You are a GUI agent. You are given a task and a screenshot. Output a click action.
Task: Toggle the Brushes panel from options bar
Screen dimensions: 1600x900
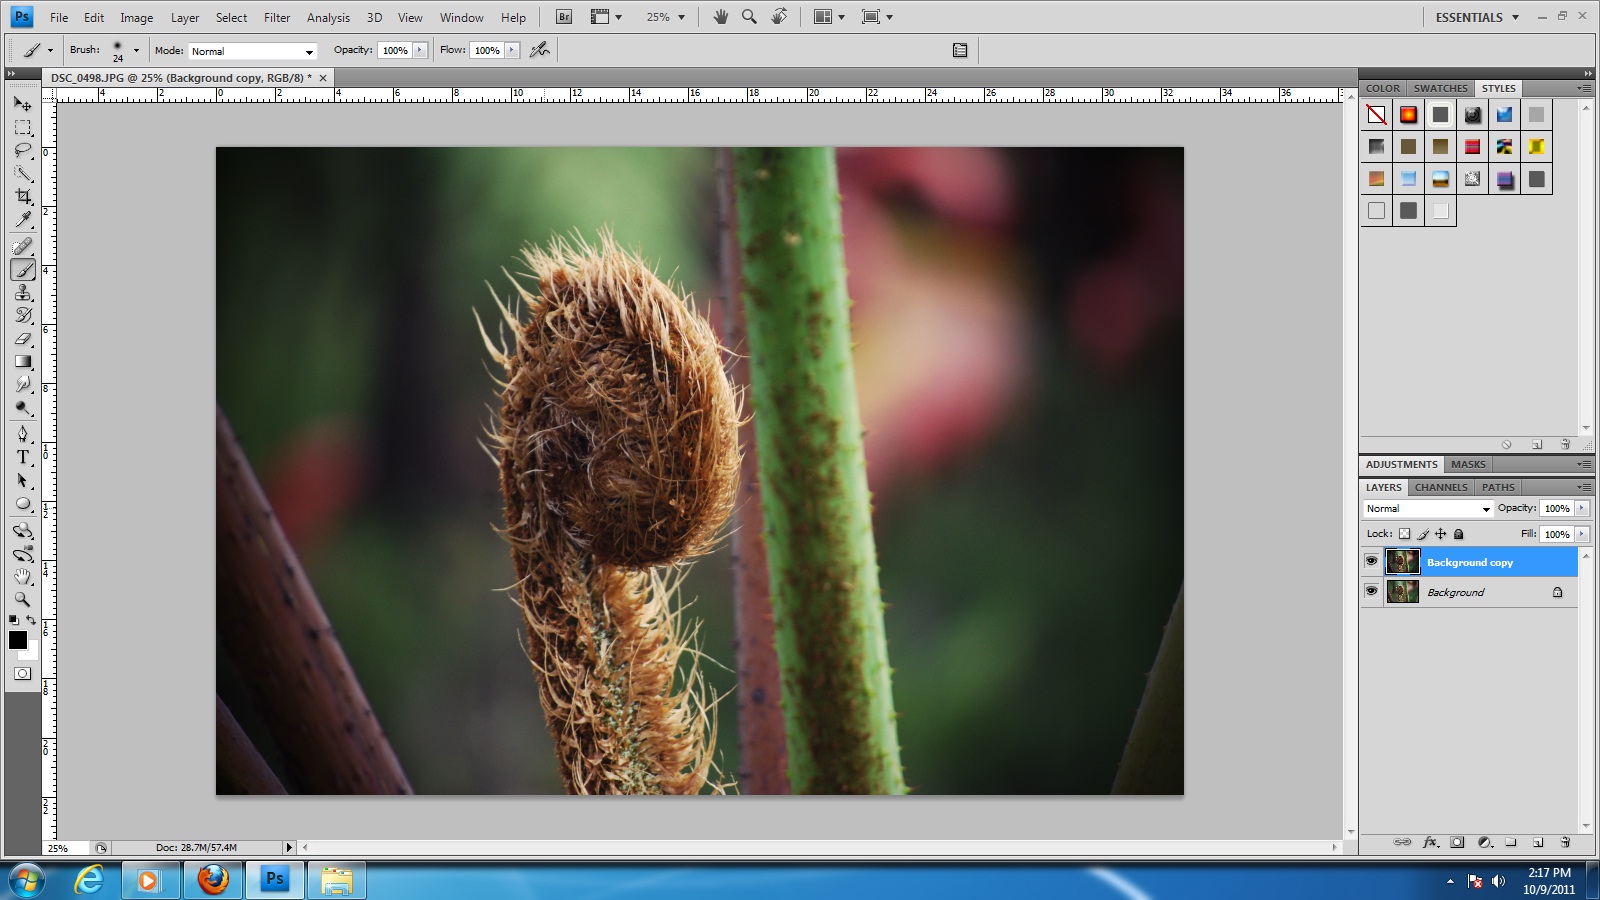(x=960, y=50)
